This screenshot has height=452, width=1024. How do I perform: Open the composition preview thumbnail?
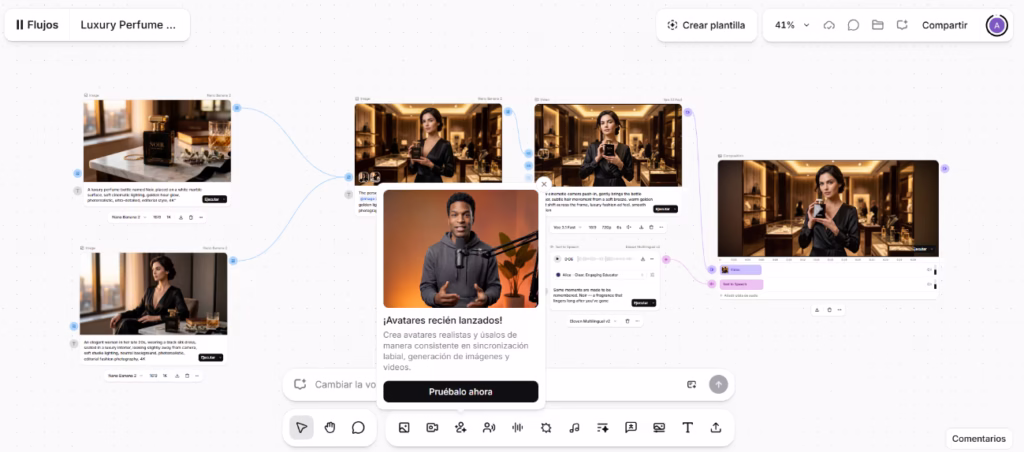coord(828,208)
